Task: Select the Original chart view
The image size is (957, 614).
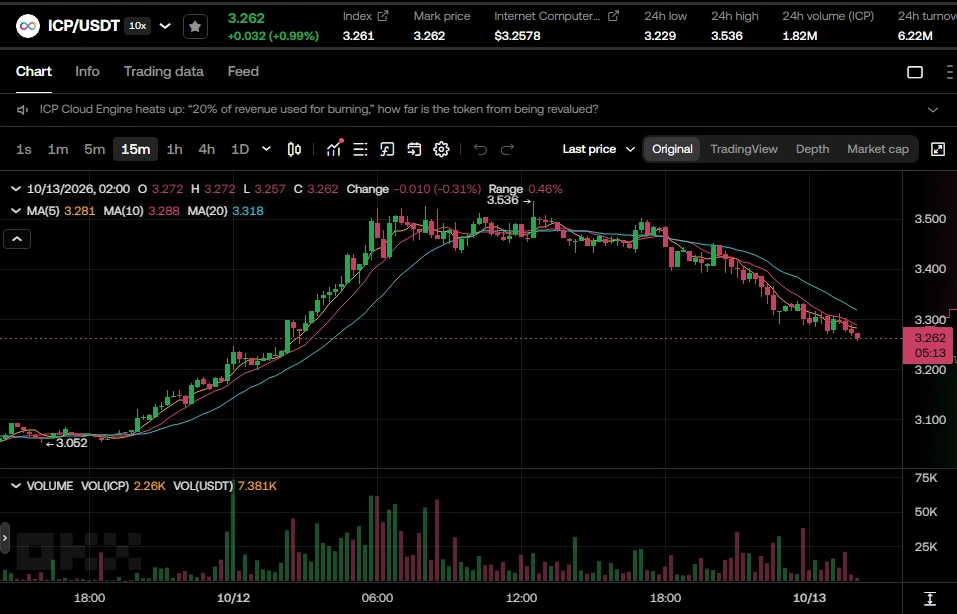Action: click(x=672, y=150)
